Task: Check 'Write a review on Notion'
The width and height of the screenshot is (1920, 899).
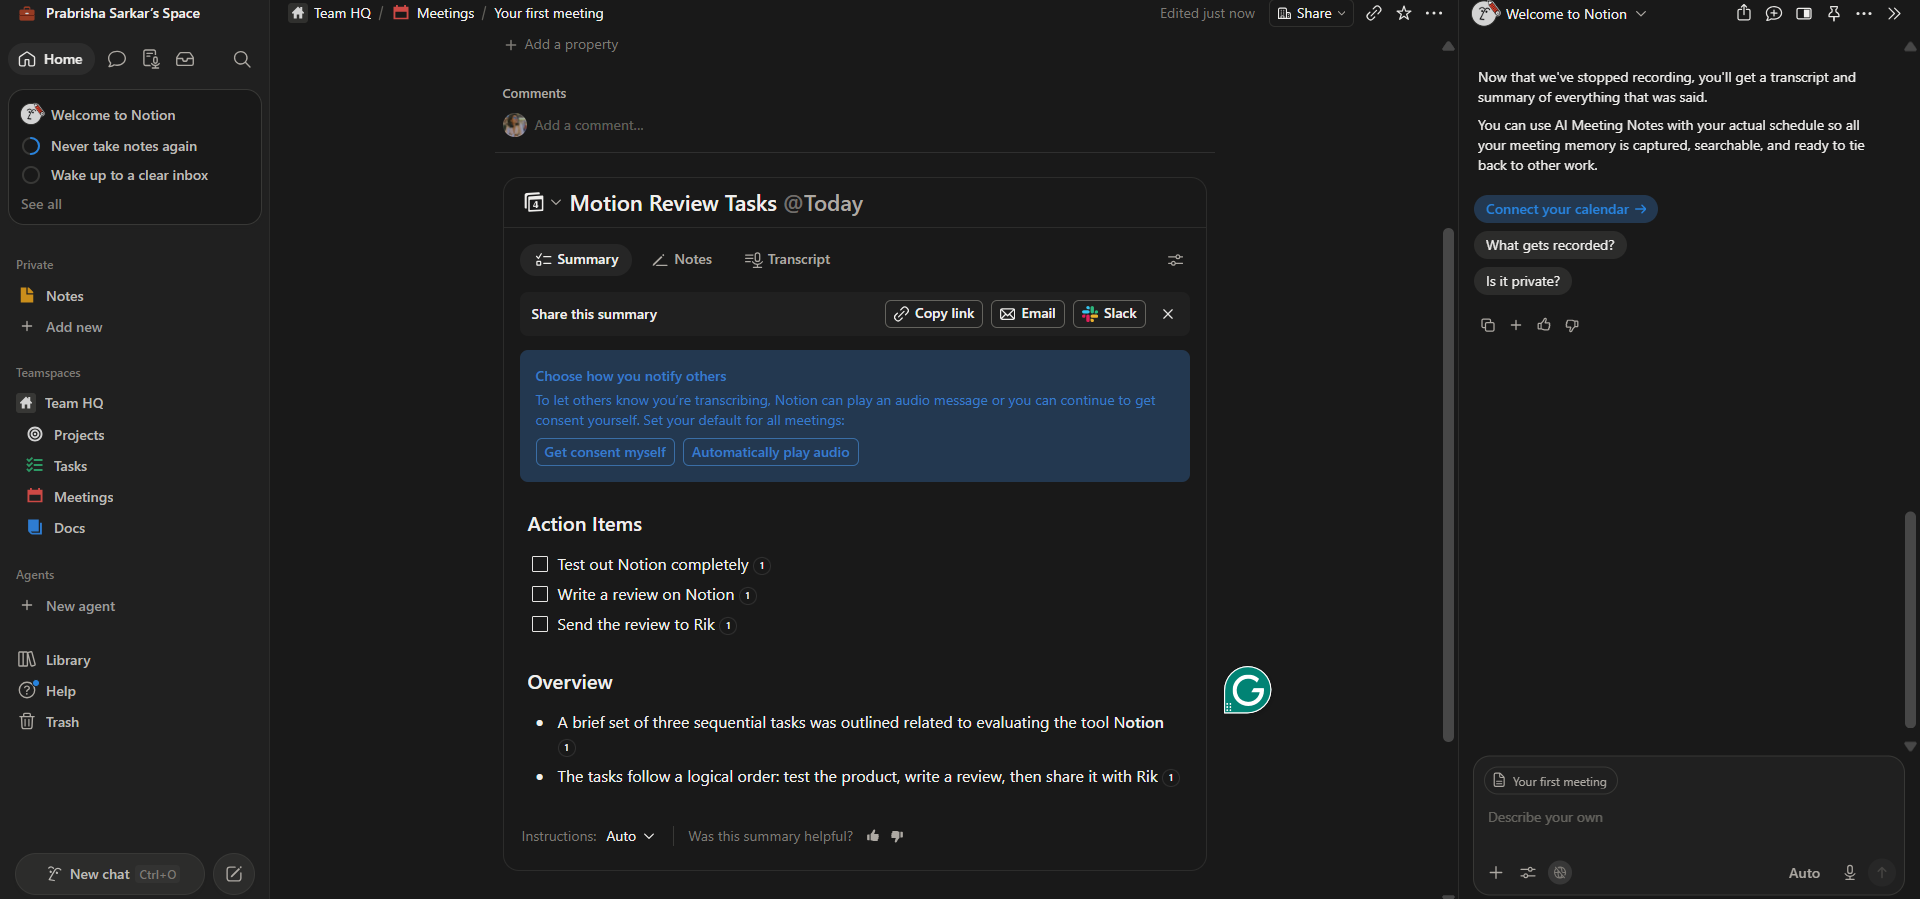Action: click(540, 594)
